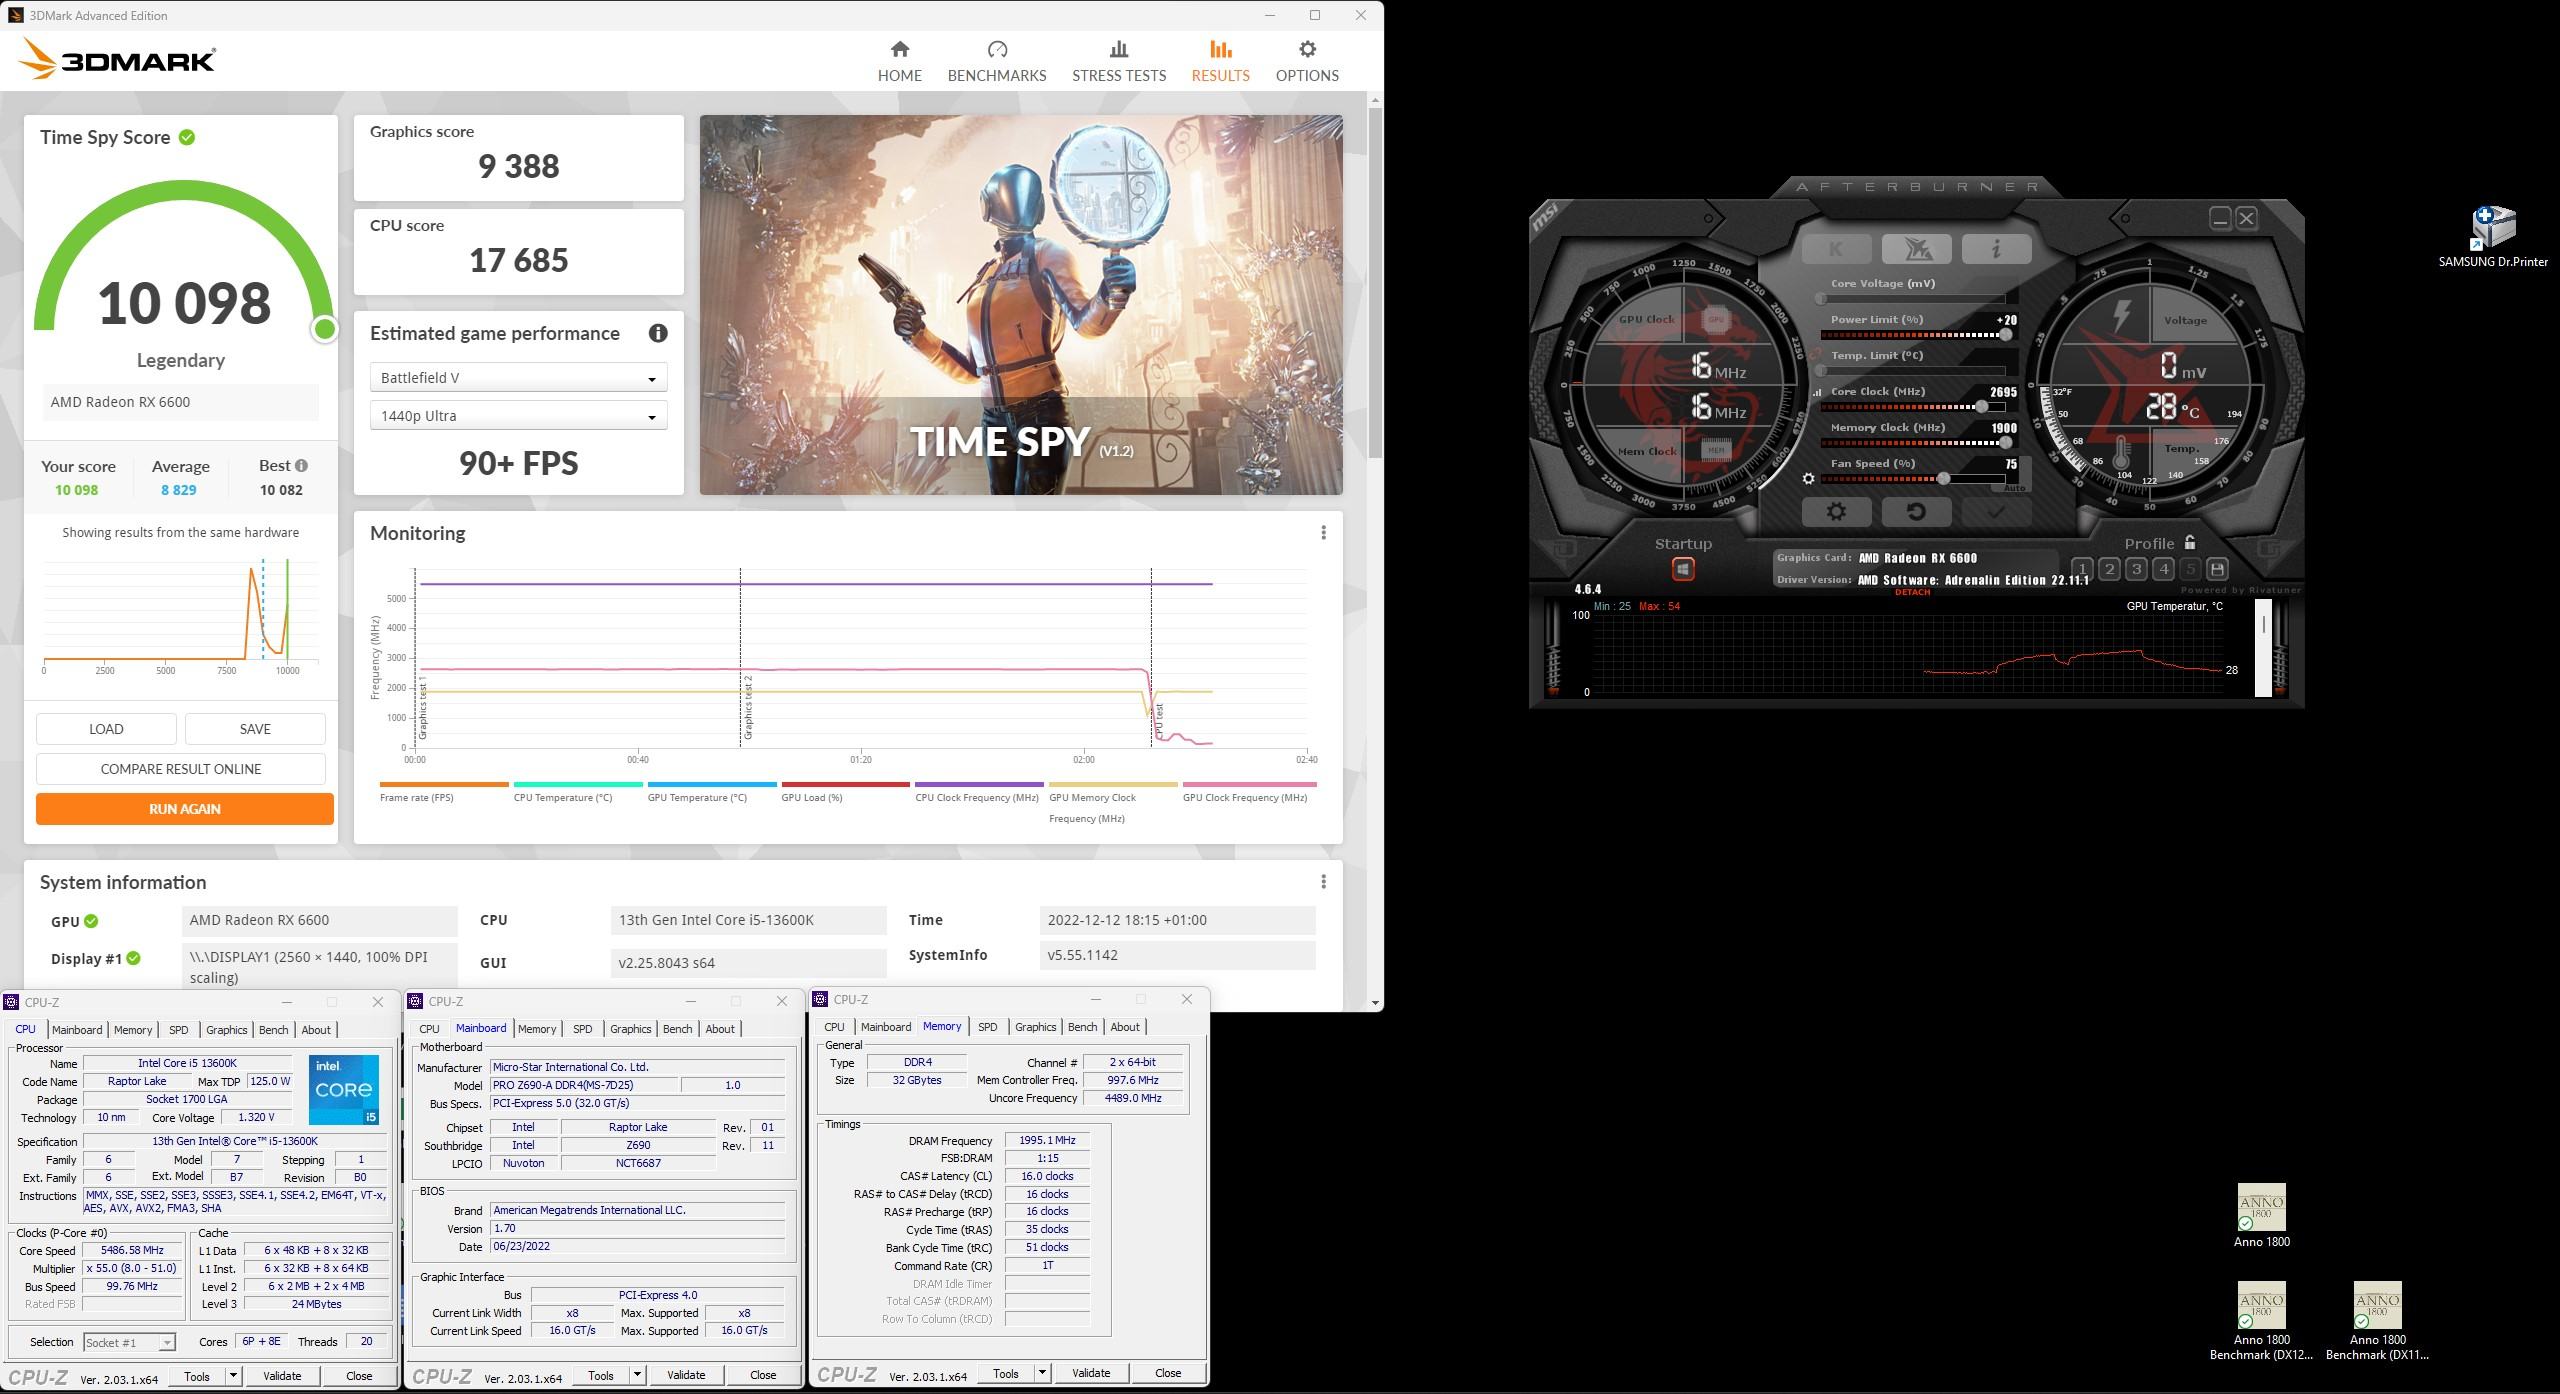Click the Frame rate legend color bar
Screen dimensions: 2560x1394
coord(444,784)
